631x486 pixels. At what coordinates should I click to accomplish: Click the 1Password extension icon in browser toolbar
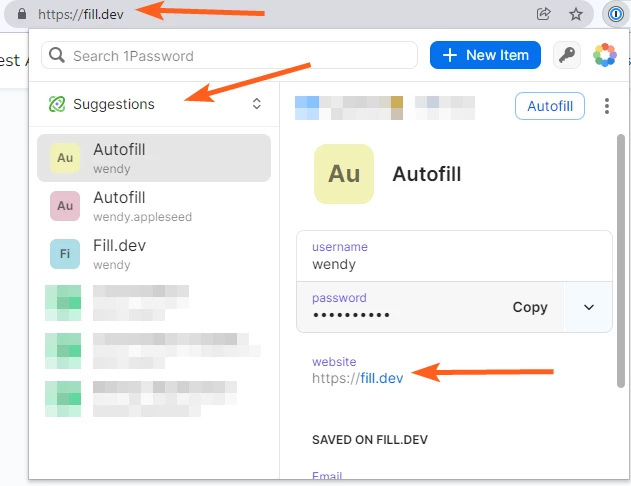(x=615, y=14)
